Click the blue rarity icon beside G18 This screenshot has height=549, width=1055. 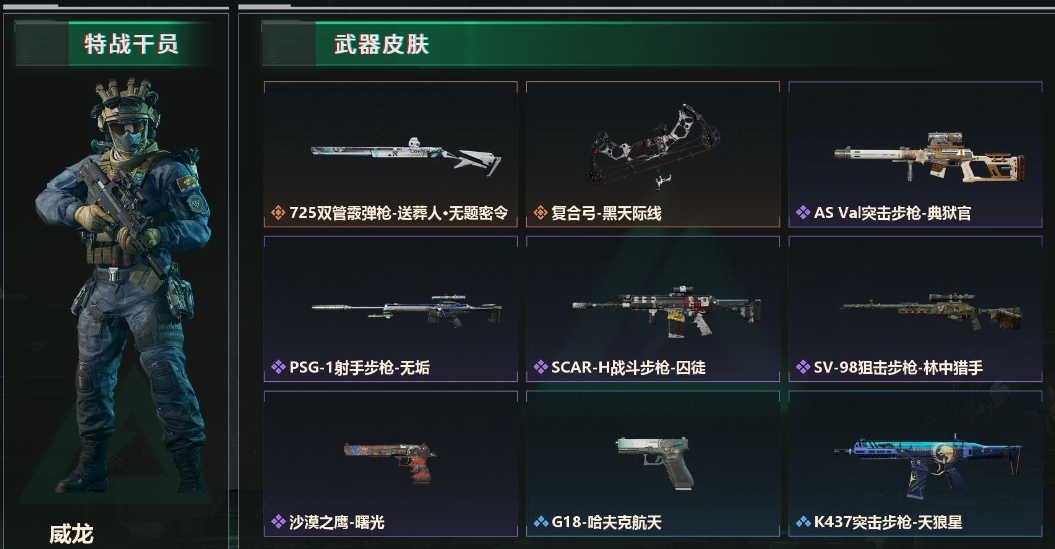[x=540, y=522]
